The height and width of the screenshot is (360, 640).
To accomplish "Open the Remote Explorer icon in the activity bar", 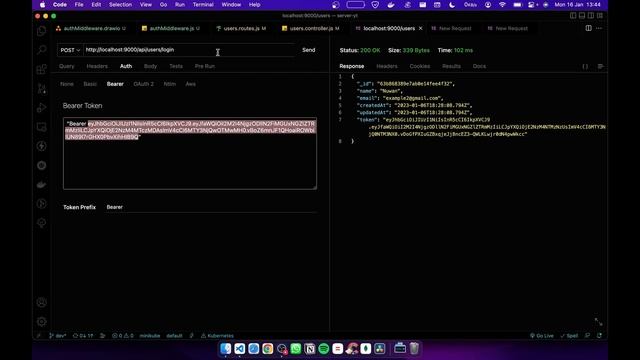I will point(42,127).
